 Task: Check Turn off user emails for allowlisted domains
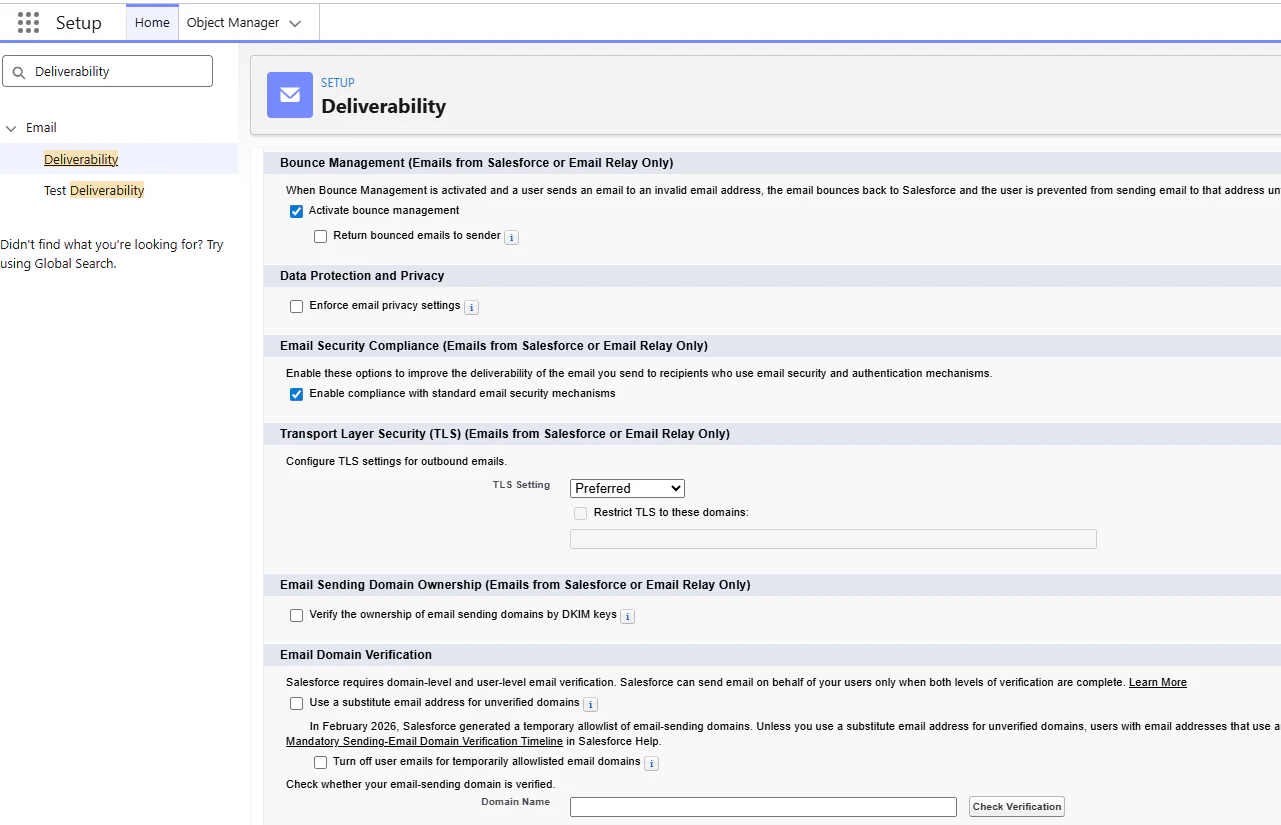tap(320, 763)
